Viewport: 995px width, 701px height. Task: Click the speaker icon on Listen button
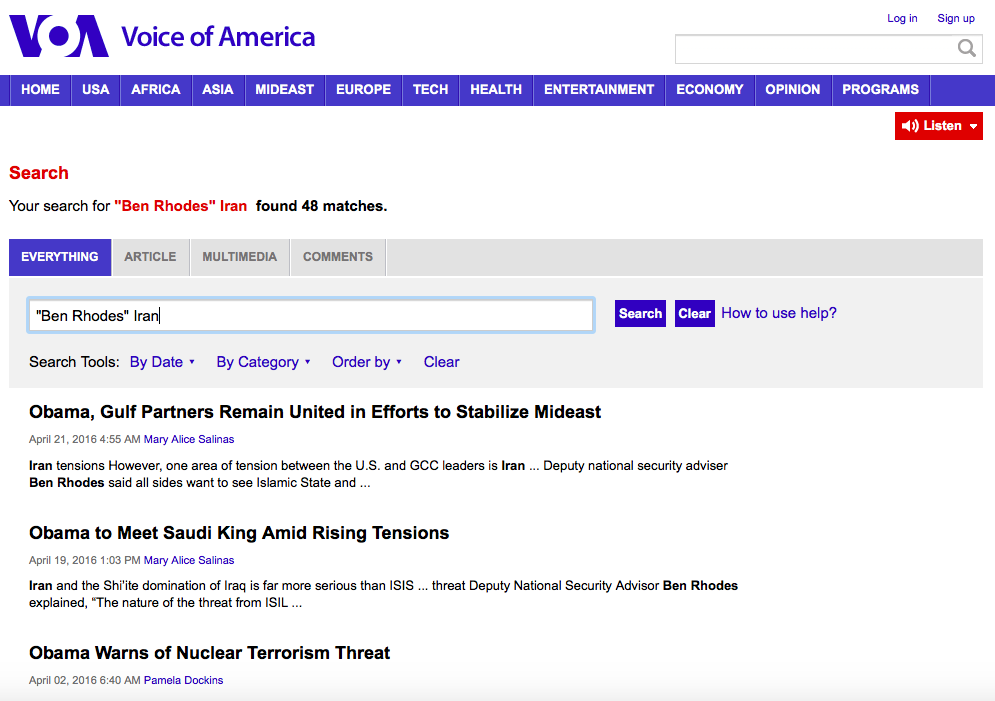(x=910, y=126)
